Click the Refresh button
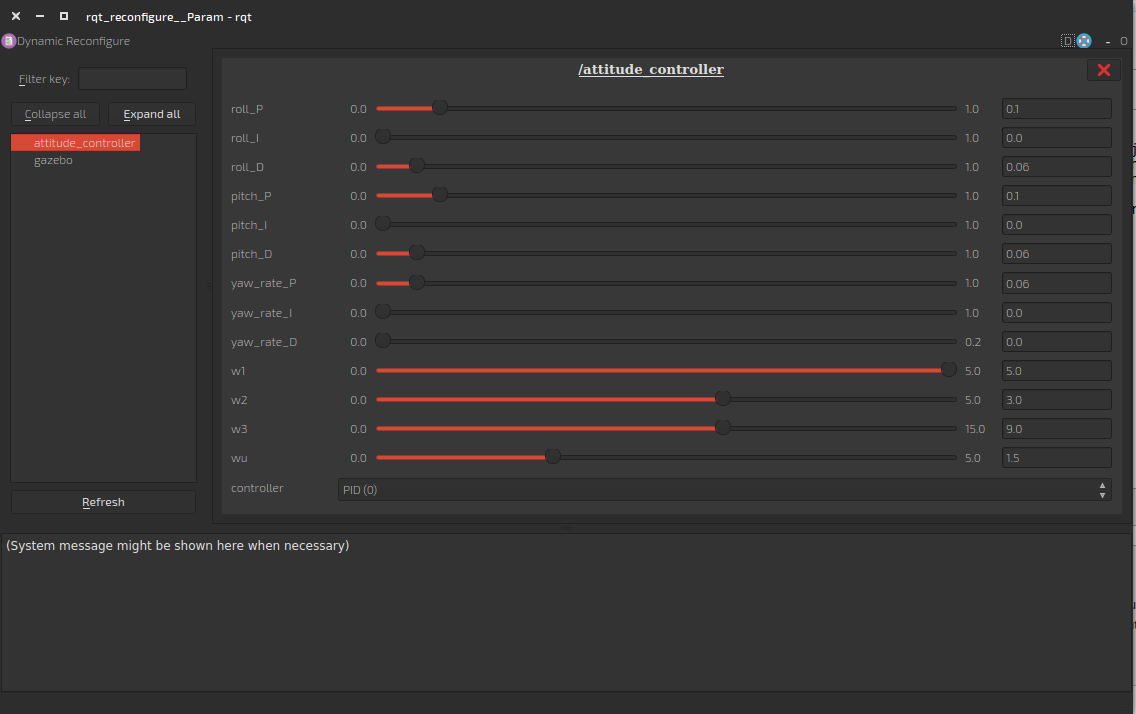Screen dimensions: 1136x714 (103, 502)
